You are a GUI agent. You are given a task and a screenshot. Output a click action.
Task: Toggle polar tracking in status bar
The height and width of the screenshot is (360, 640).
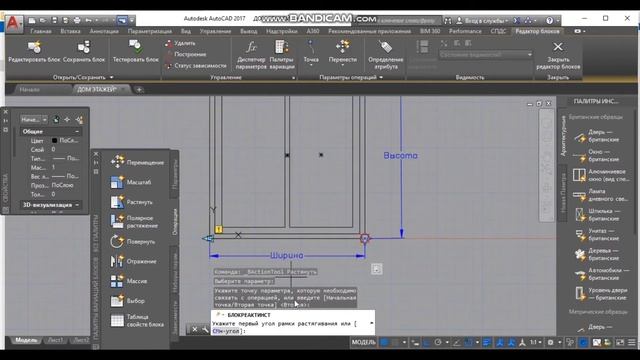point(438,342)
